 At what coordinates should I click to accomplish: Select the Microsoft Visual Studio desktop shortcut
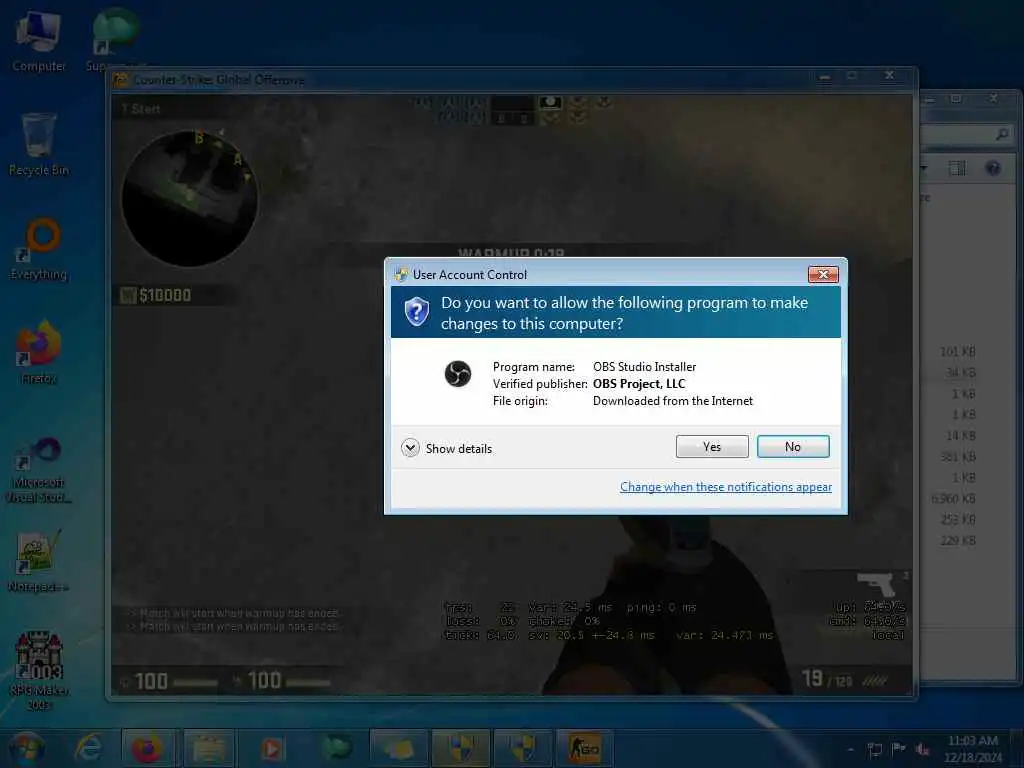39,470
